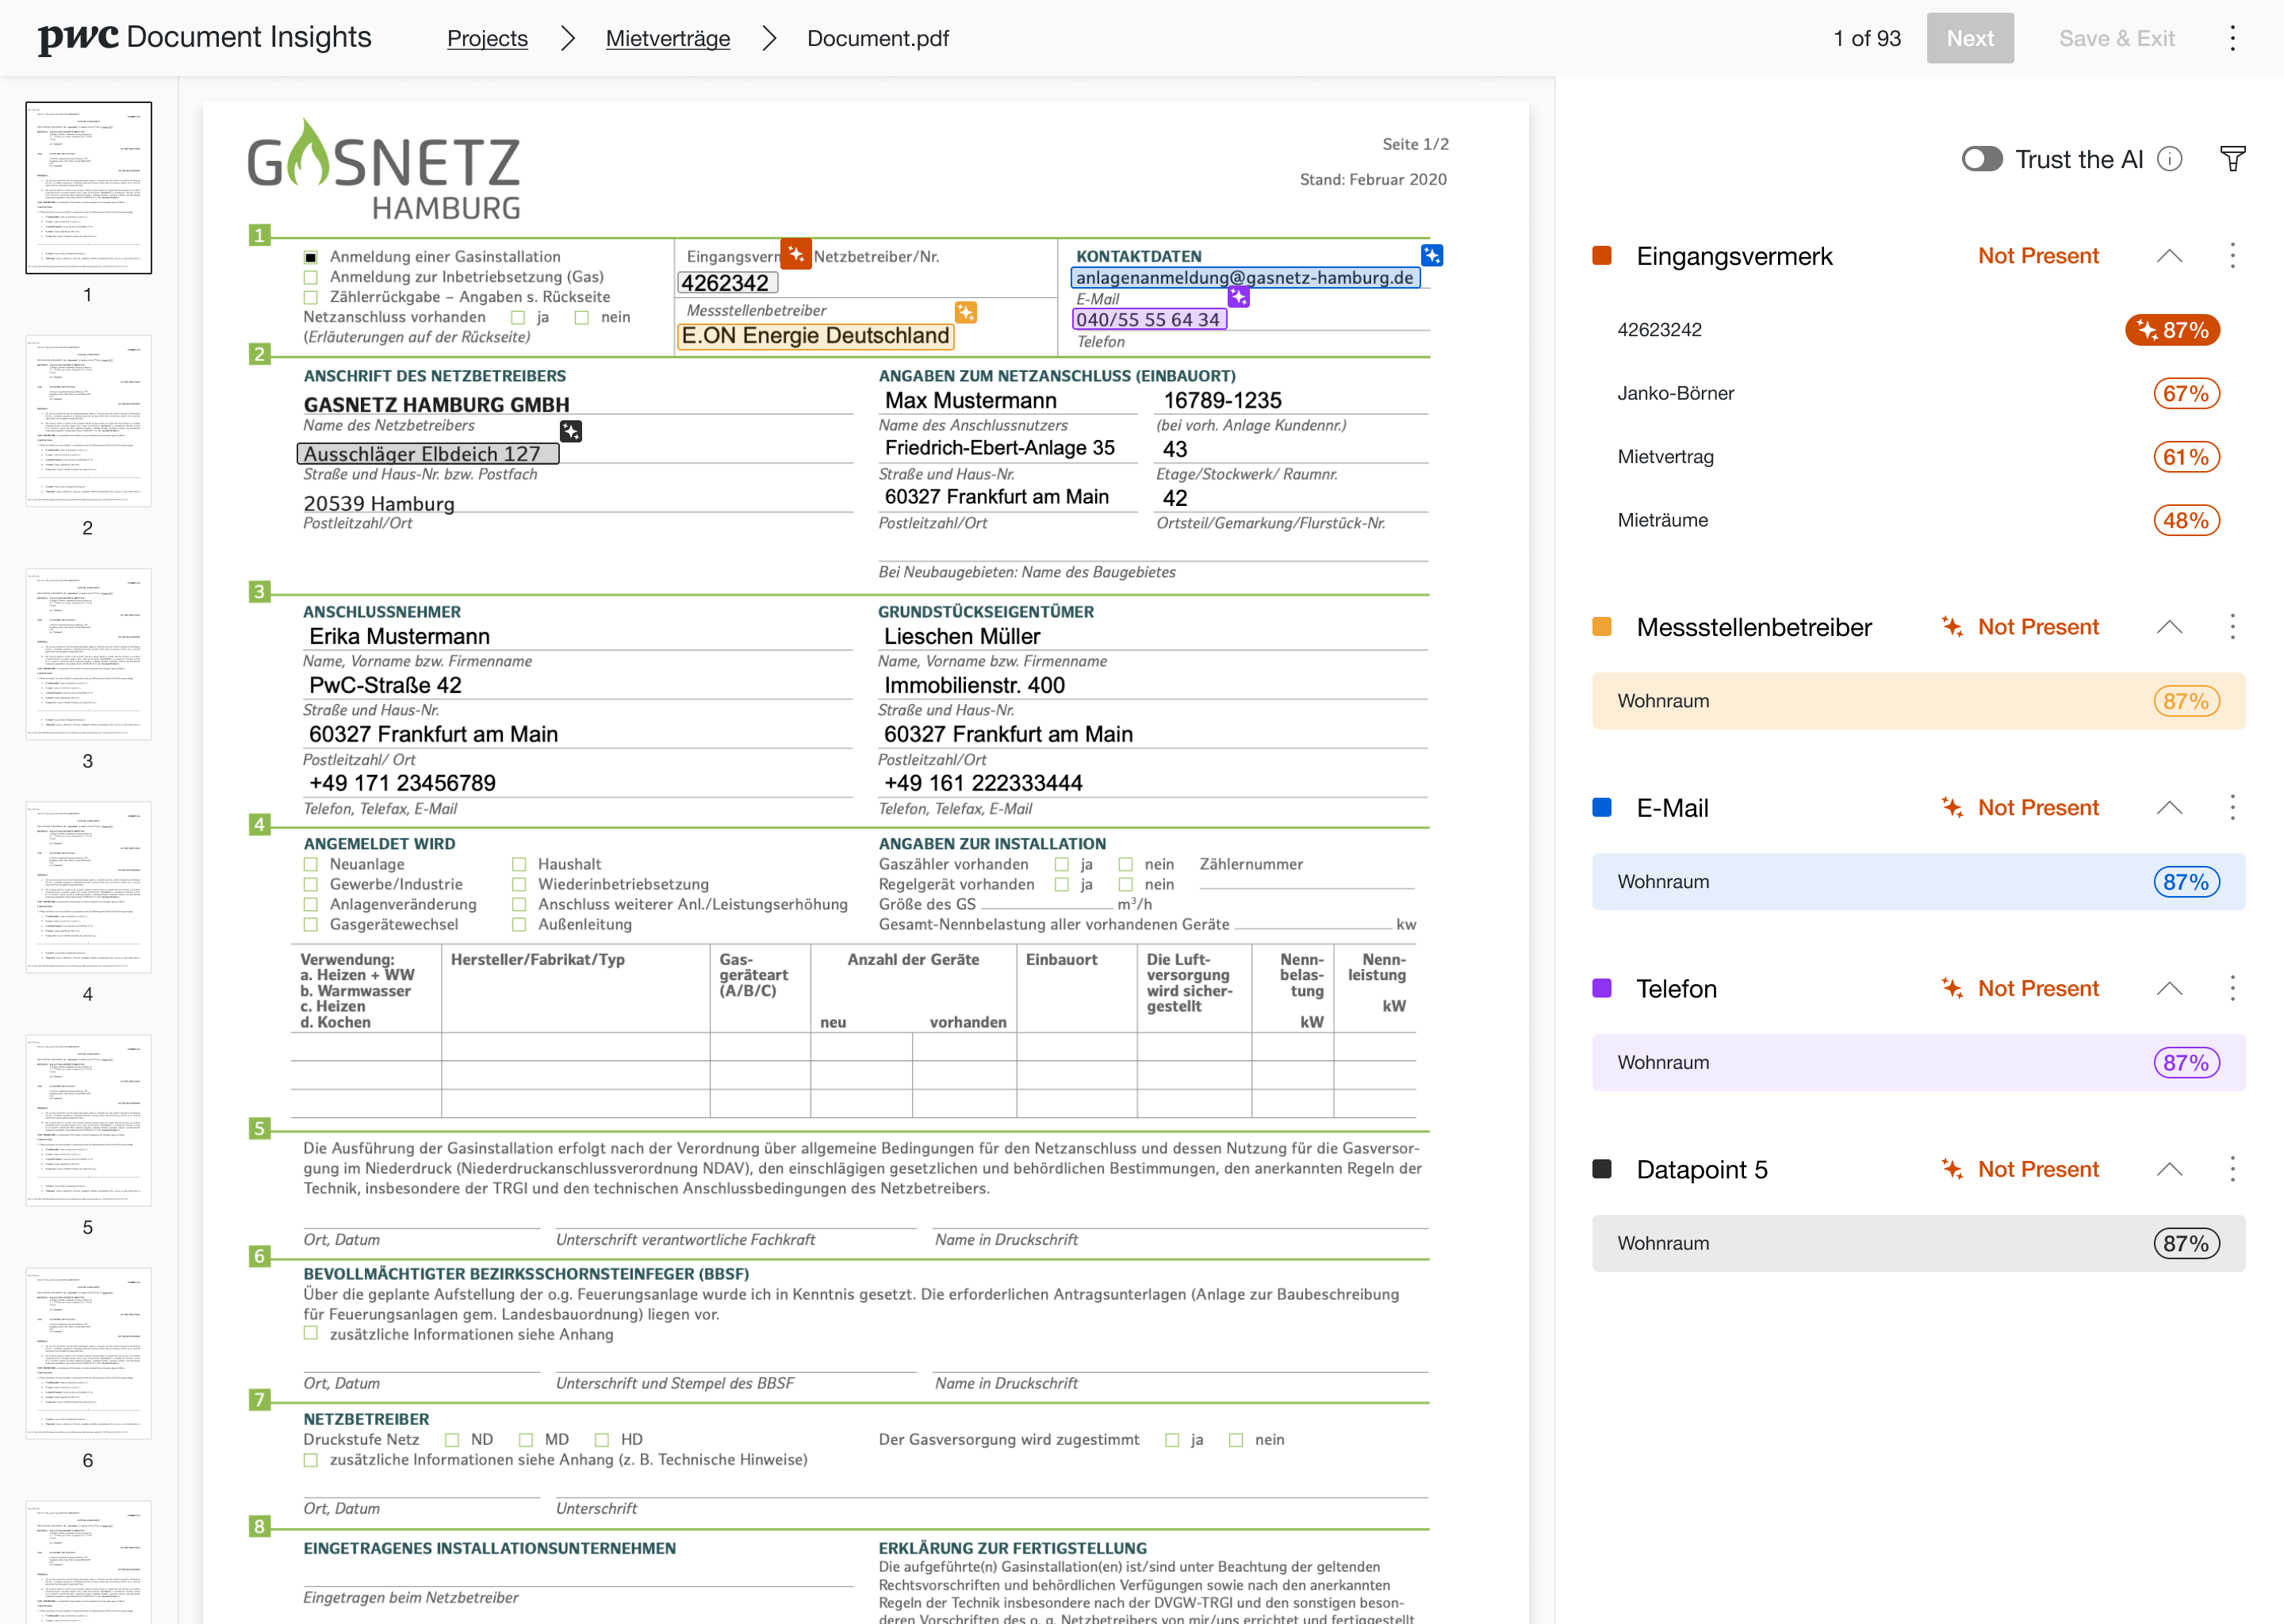Click highlighted phone 040/55 55 64 34
The height and width of the screenshot is (1624, 2284).
[1149, 319]
